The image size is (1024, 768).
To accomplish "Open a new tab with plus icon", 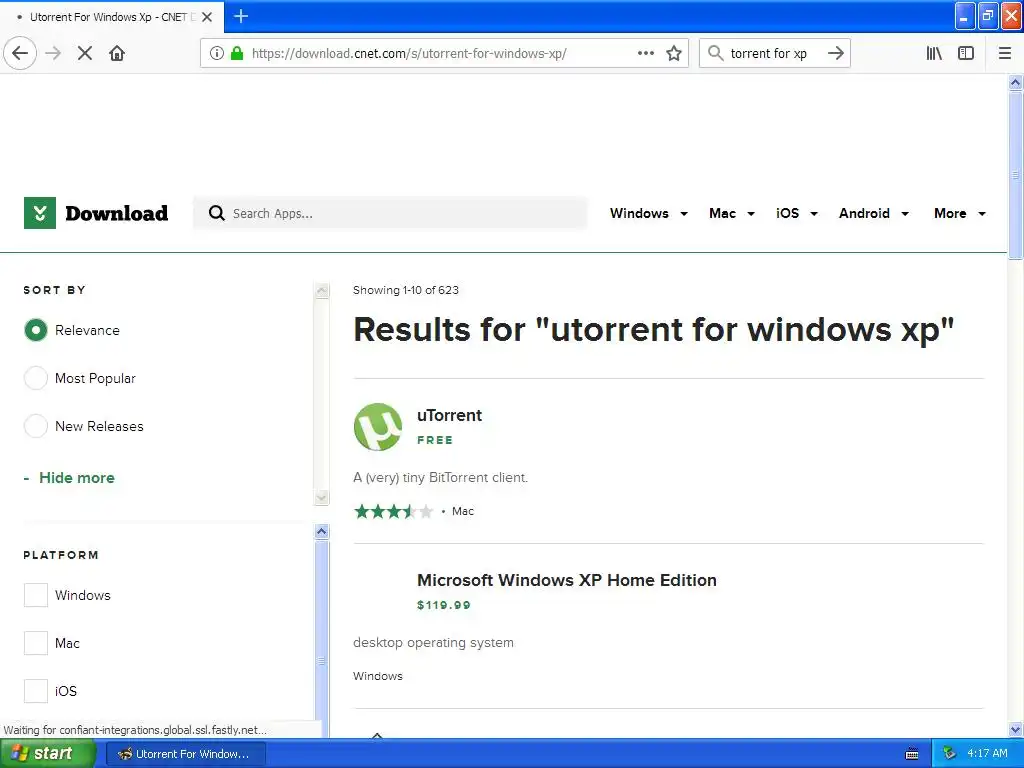I will tap(241, 16).
